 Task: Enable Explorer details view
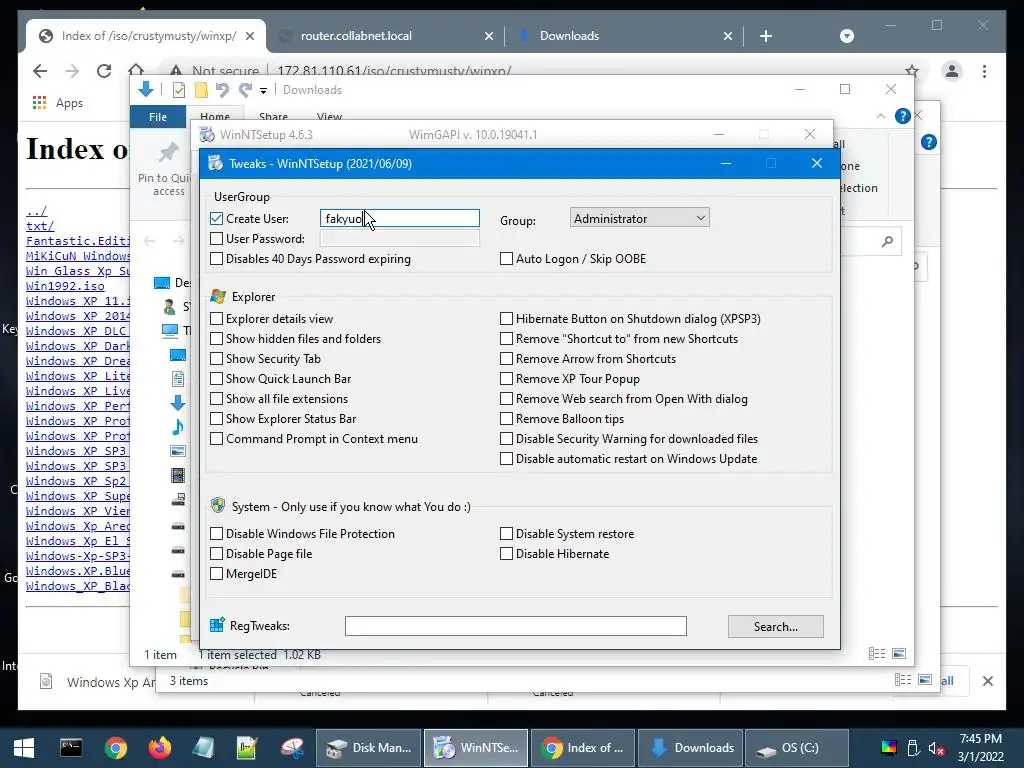tap(217, 319)
